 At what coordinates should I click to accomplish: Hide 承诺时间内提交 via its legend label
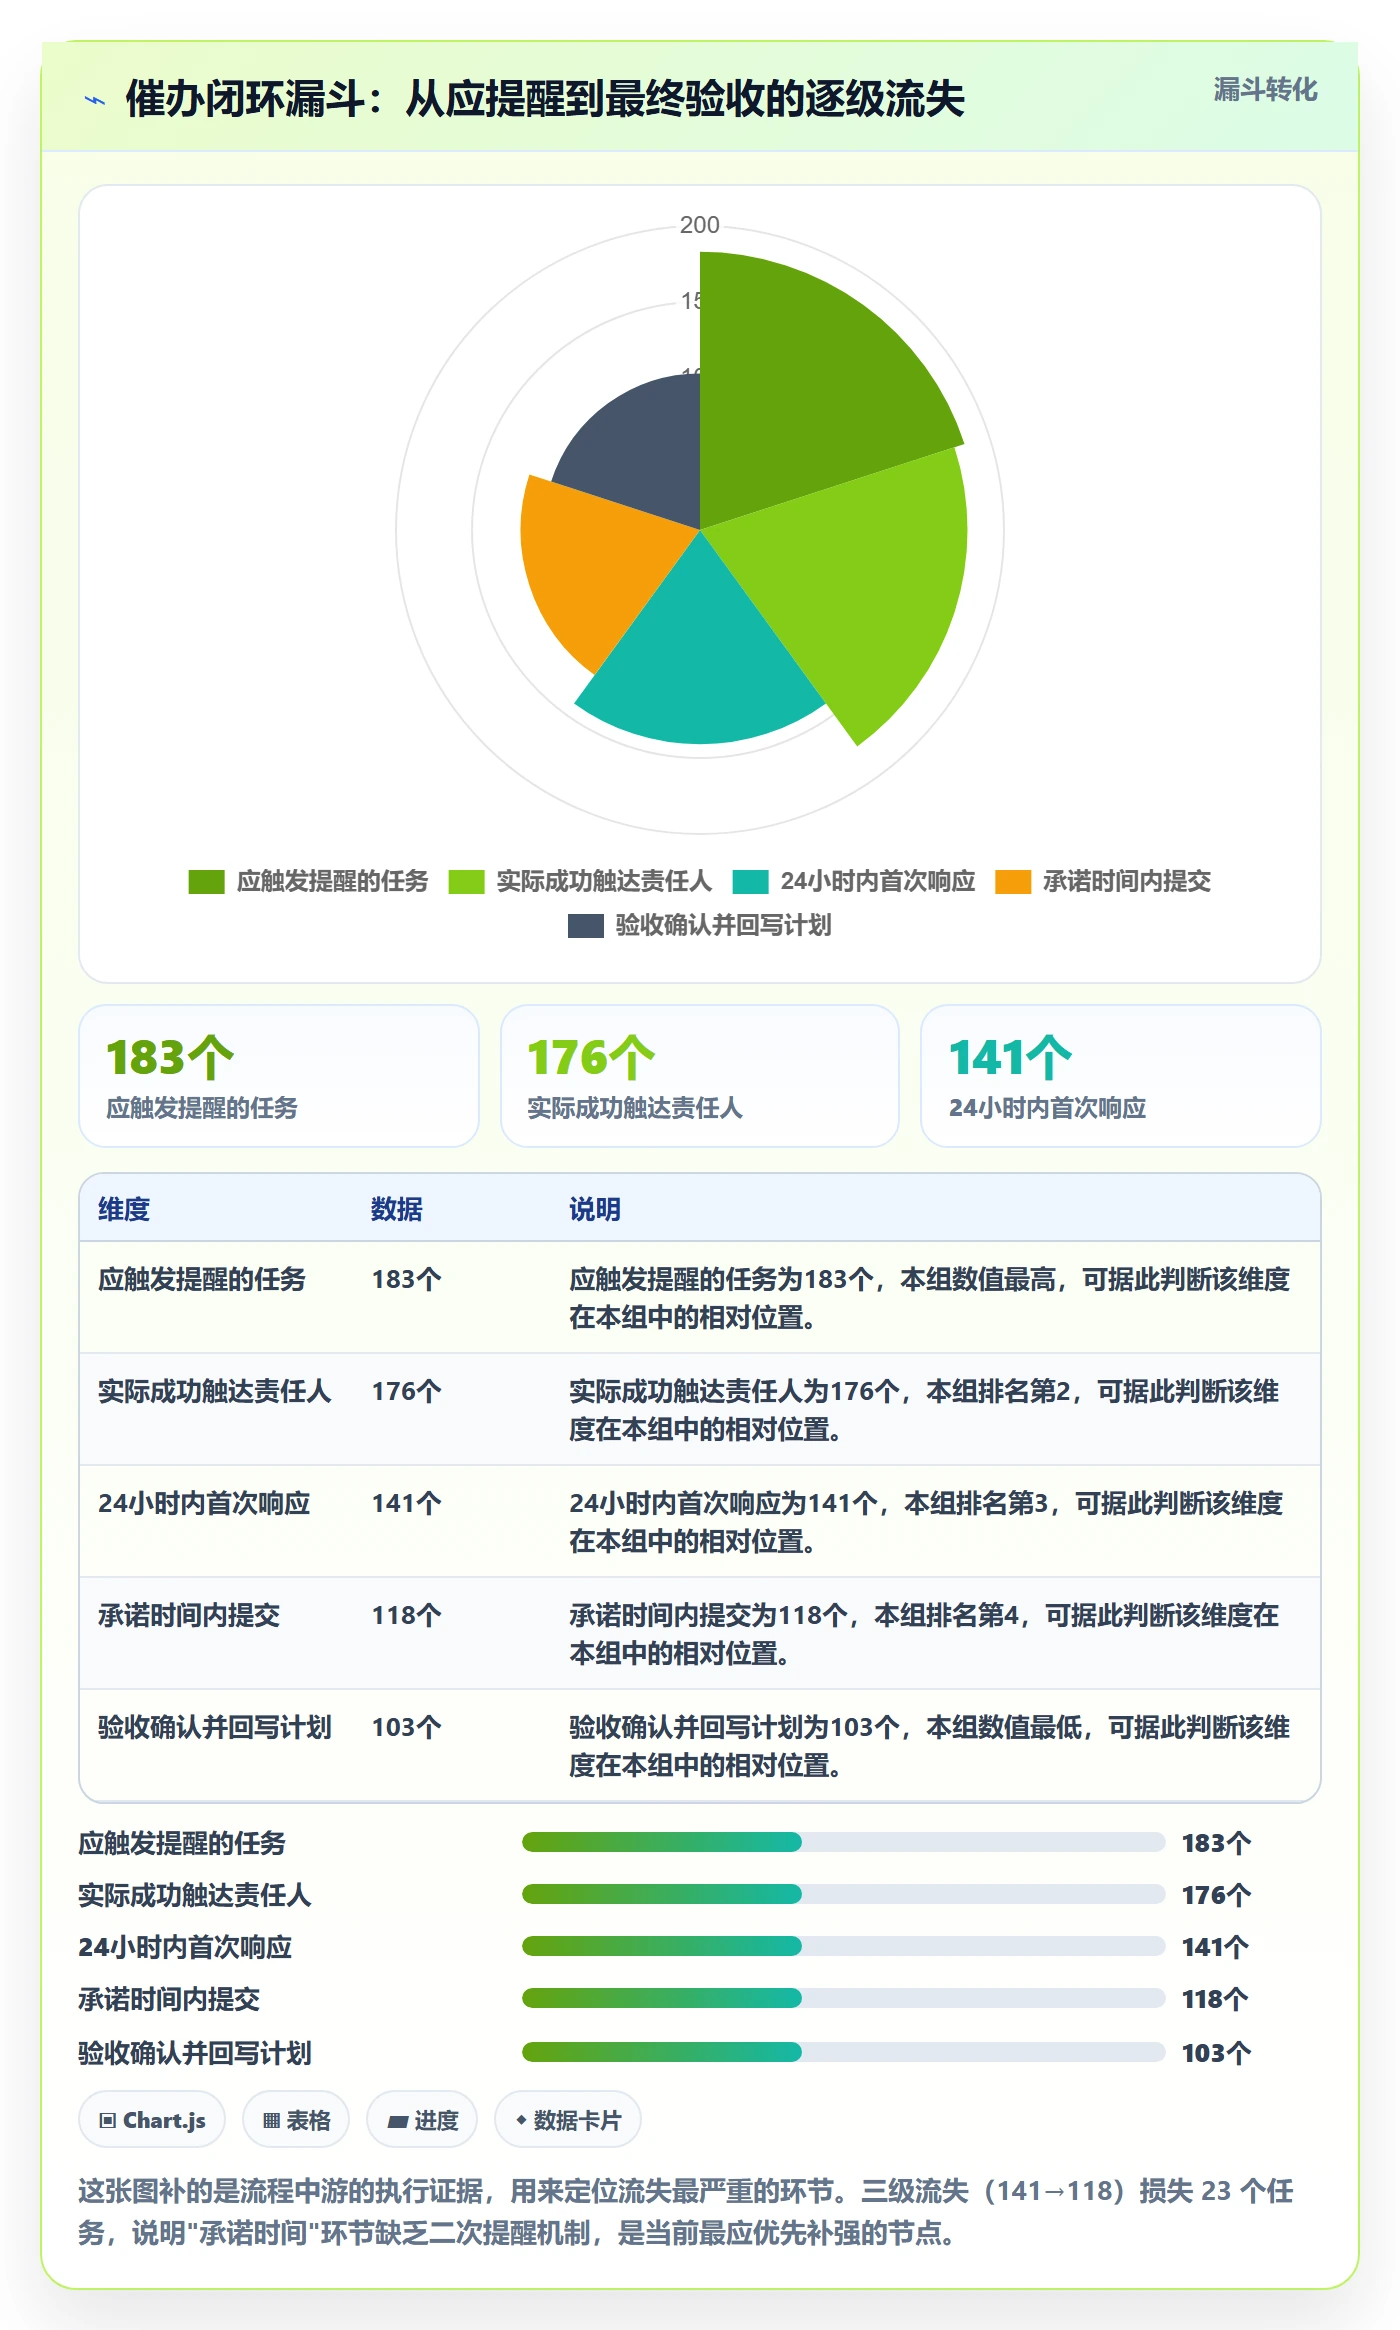(1126, 881)
